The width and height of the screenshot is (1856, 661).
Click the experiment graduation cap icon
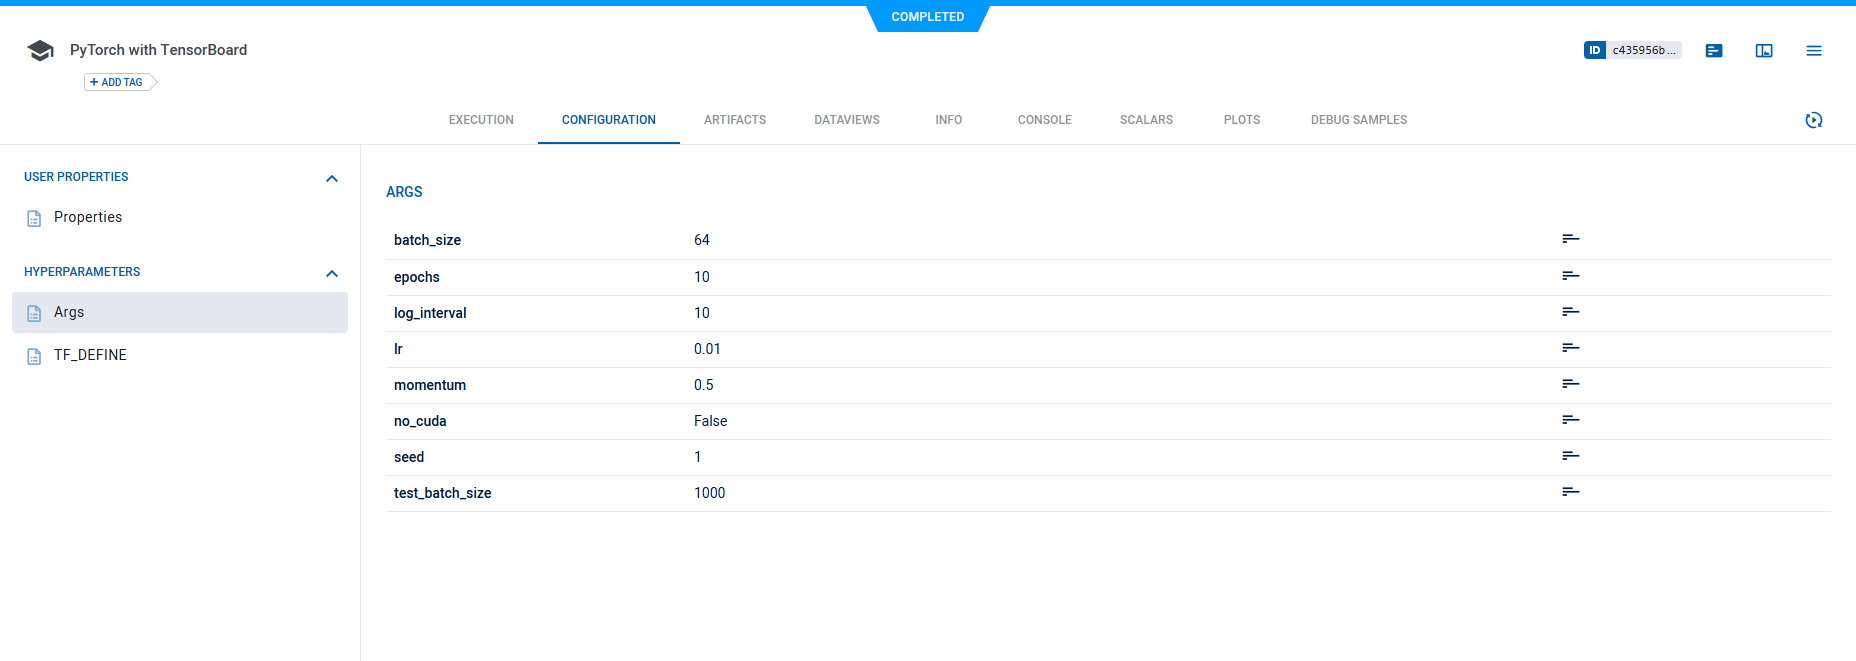point(40,51)
